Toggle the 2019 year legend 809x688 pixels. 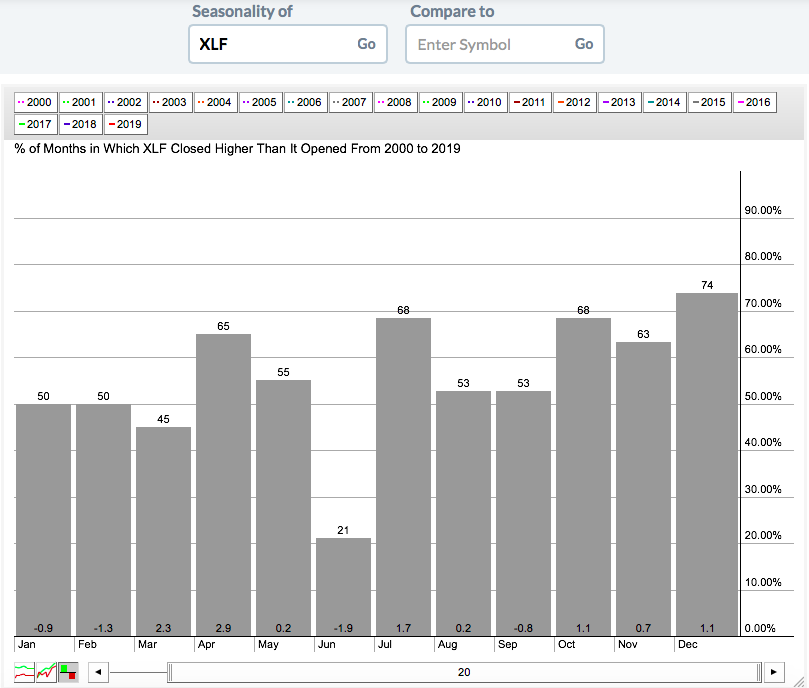125,124
